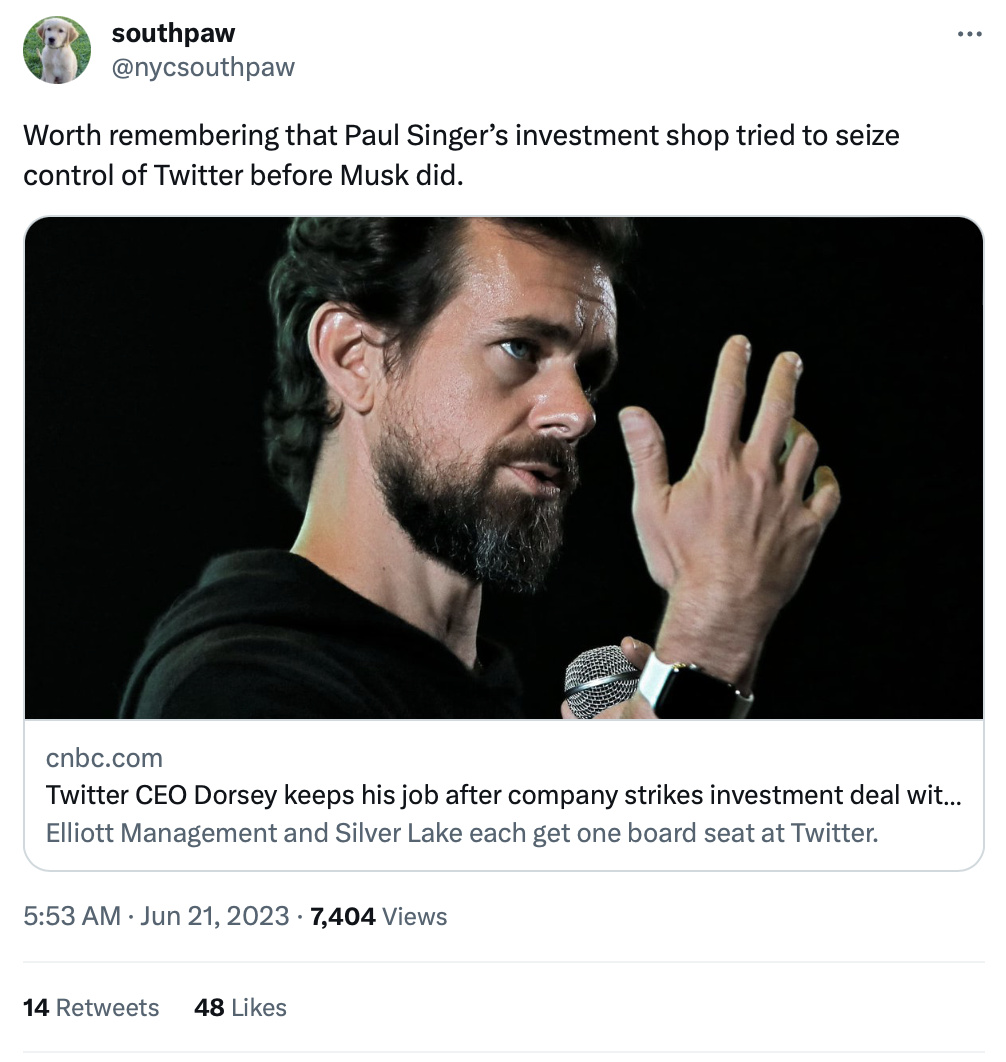
Task: Click the smartwatch in the article photo
Action: tap(690, 685)
